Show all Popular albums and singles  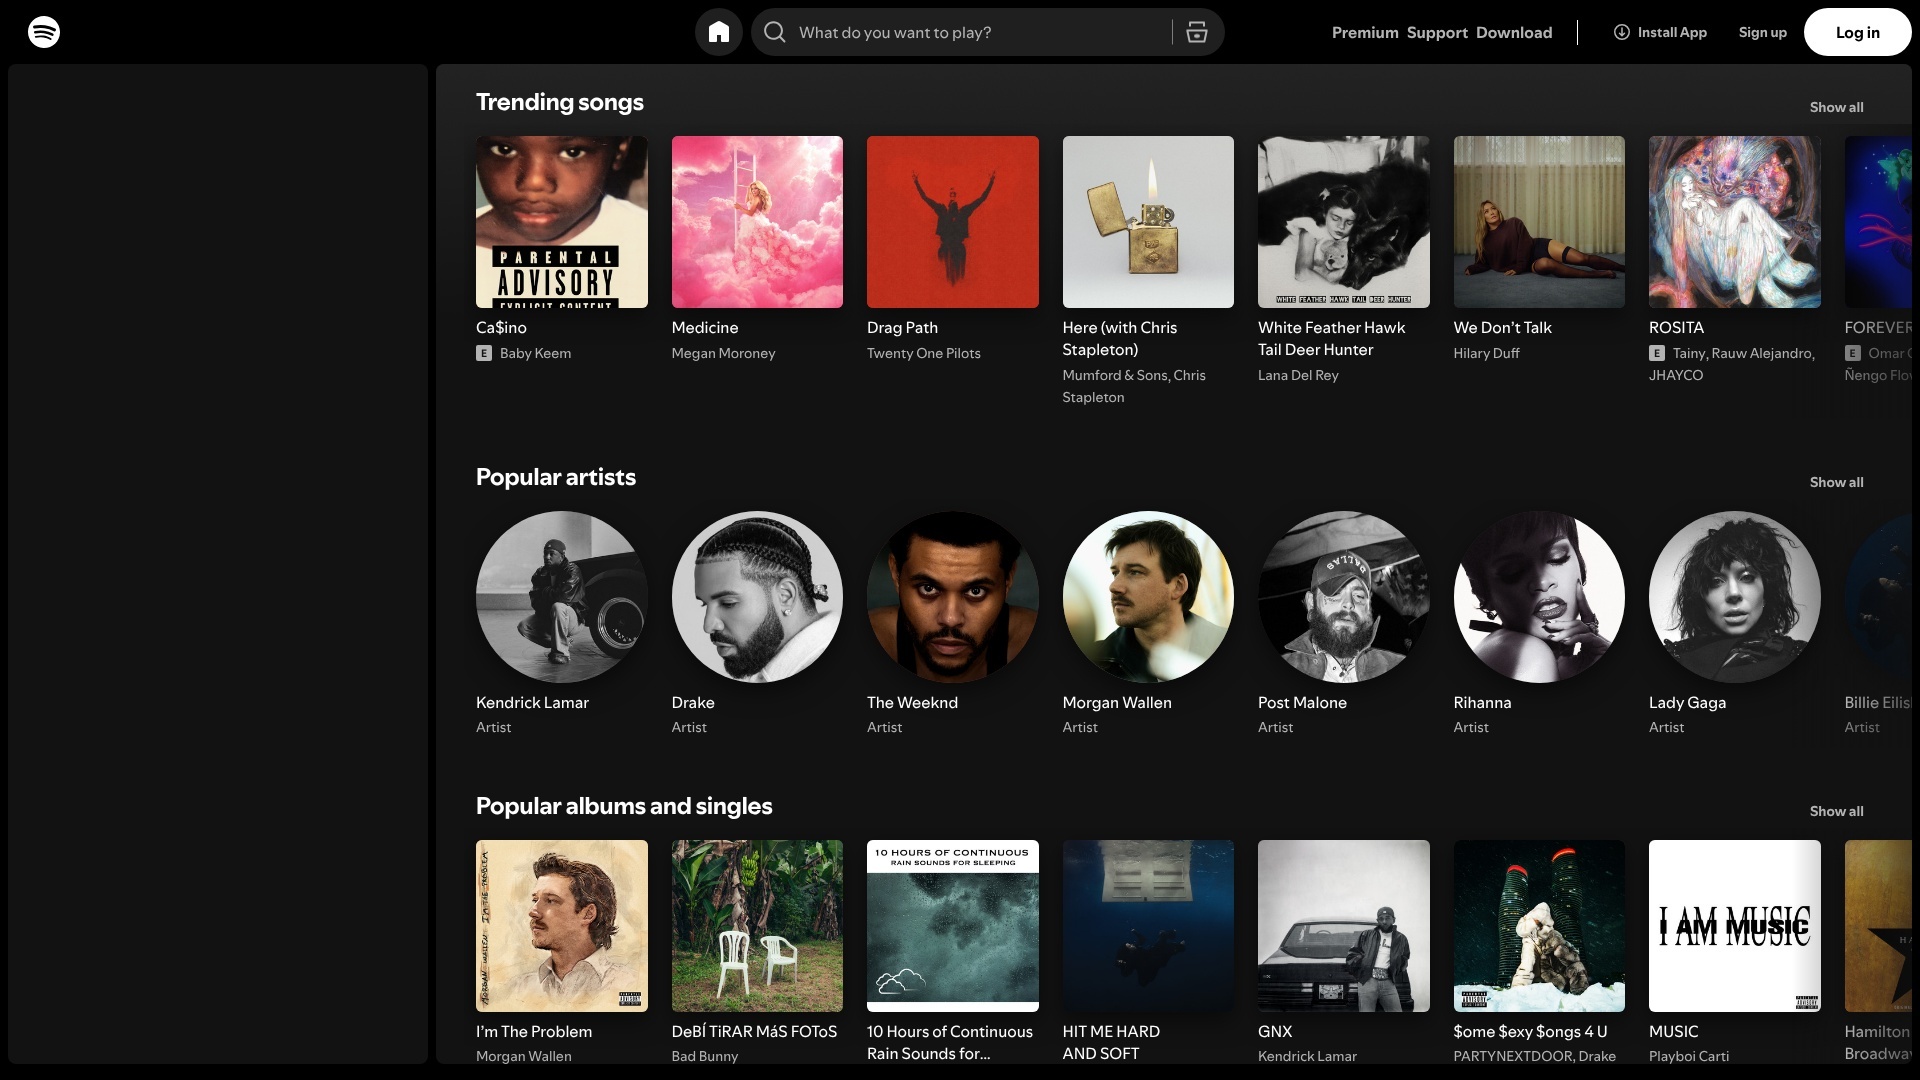[1837, 811]
